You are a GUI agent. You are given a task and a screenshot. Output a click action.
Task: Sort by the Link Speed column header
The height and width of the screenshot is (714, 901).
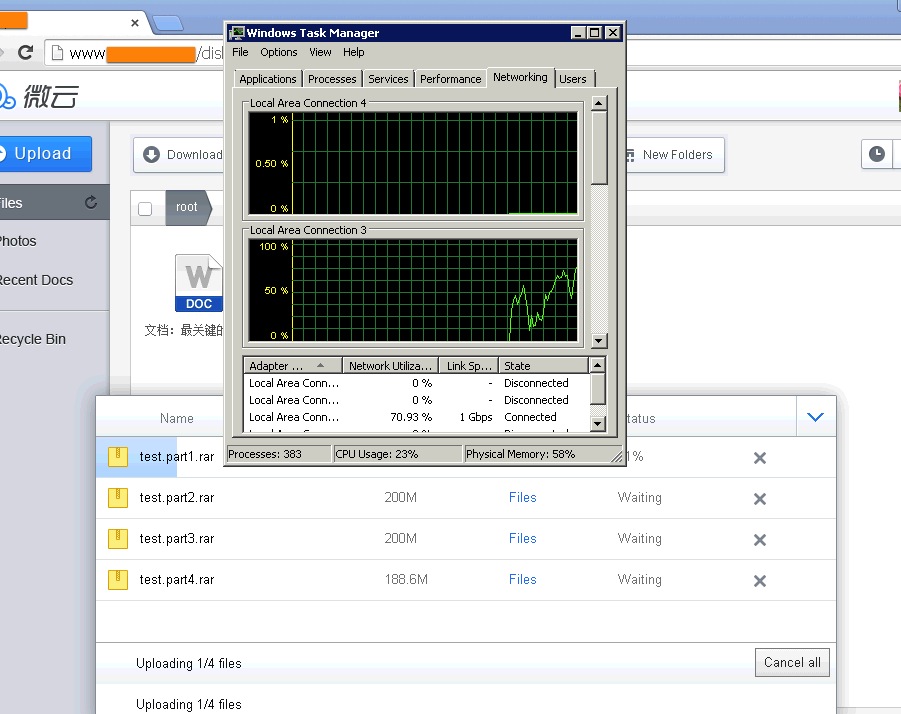pos(469,366)
